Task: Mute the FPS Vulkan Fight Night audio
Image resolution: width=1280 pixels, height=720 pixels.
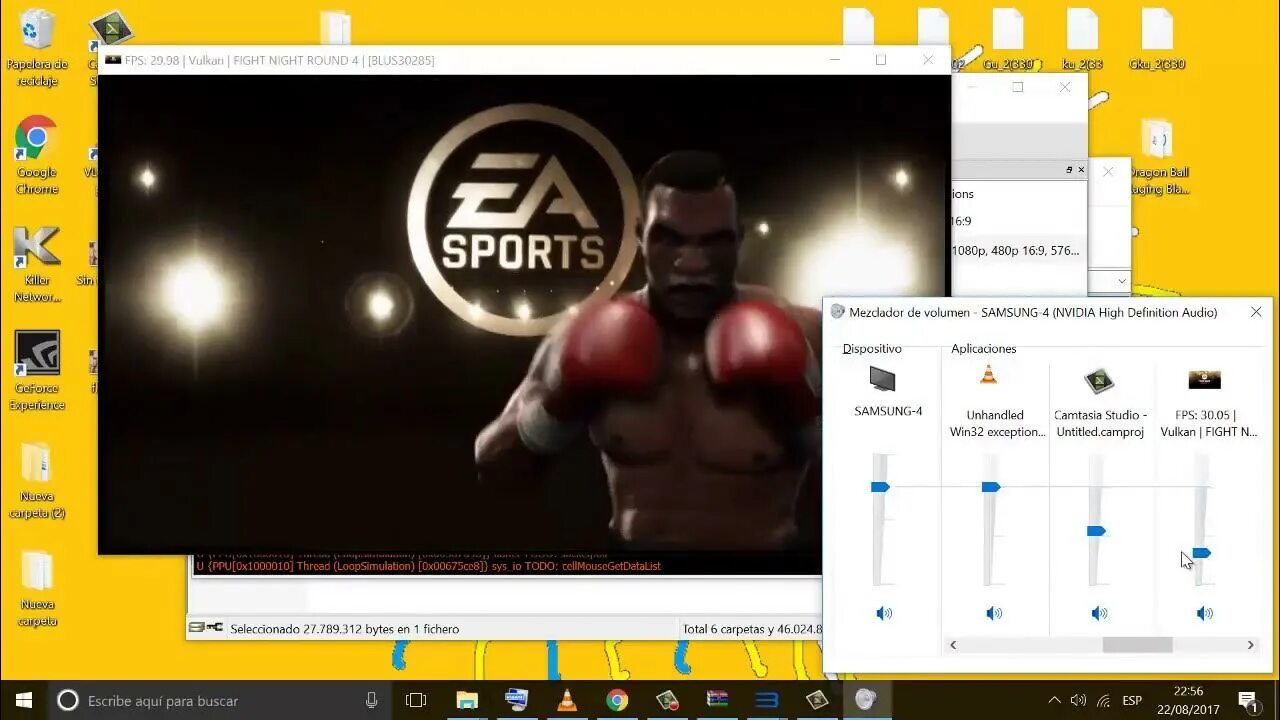Action: pyautogui.click(x=1205, y=613)
